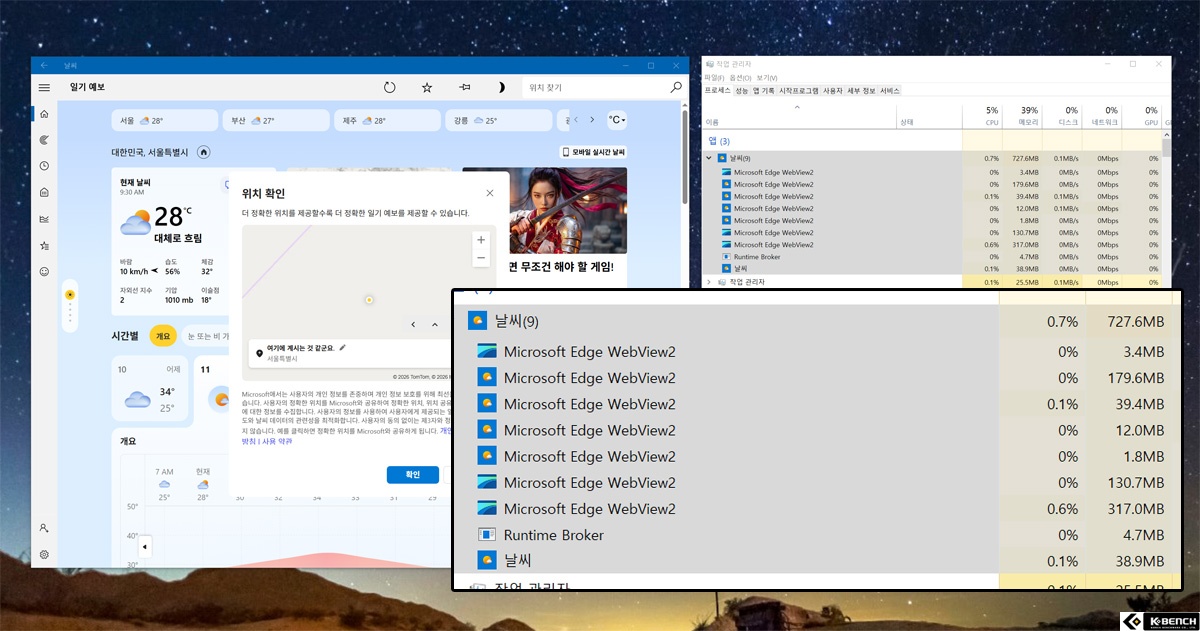Expand the 작업 관리자 process group chevron
The height and width of the screenshot is (631, 1200).
pos(709,282)
